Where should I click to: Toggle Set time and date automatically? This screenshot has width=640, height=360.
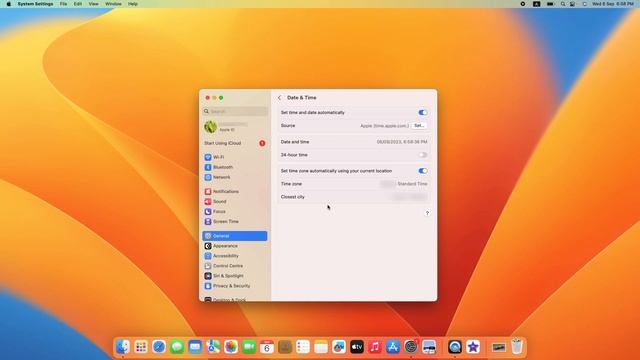(x=422, y=113)
